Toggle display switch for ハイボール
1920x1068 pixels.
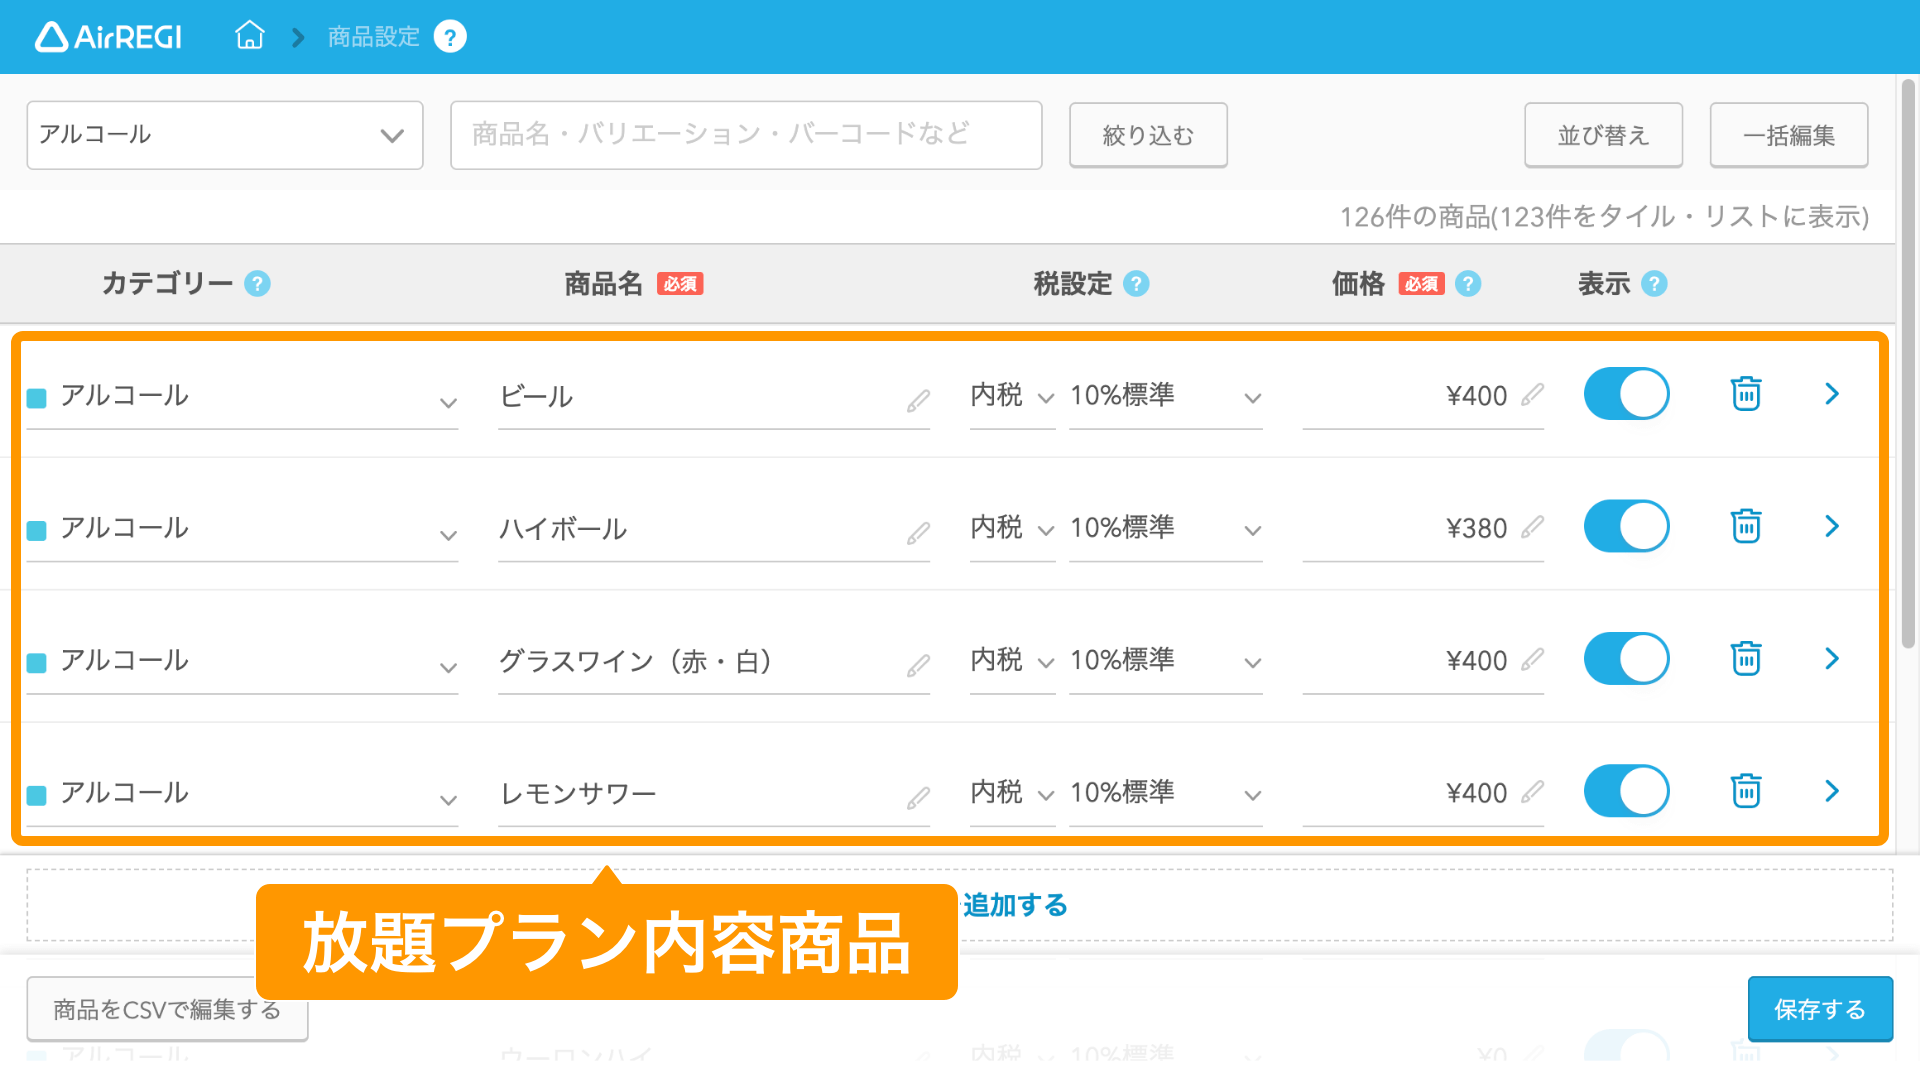1627,526
